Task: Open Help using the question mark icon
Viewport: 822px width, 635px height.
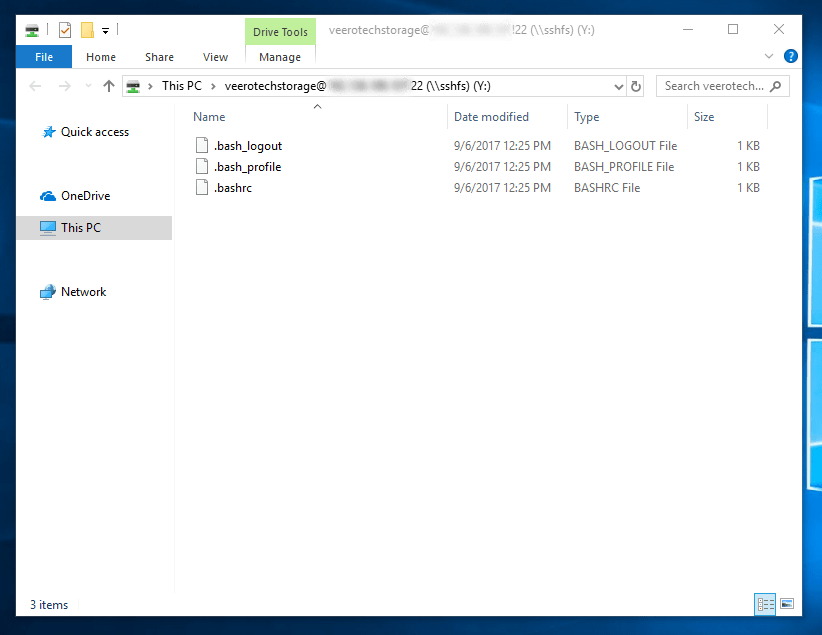Action: (x=791, y=56)
